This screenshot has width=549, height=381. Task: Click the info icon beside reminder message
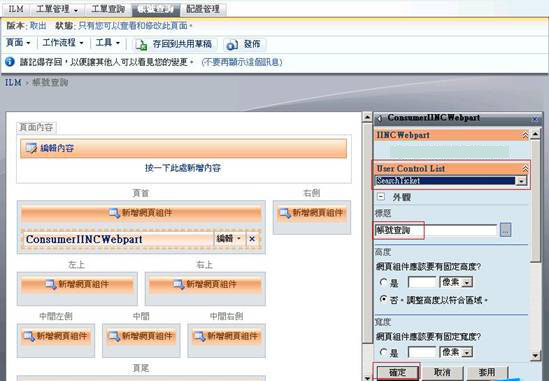[10, 62]
